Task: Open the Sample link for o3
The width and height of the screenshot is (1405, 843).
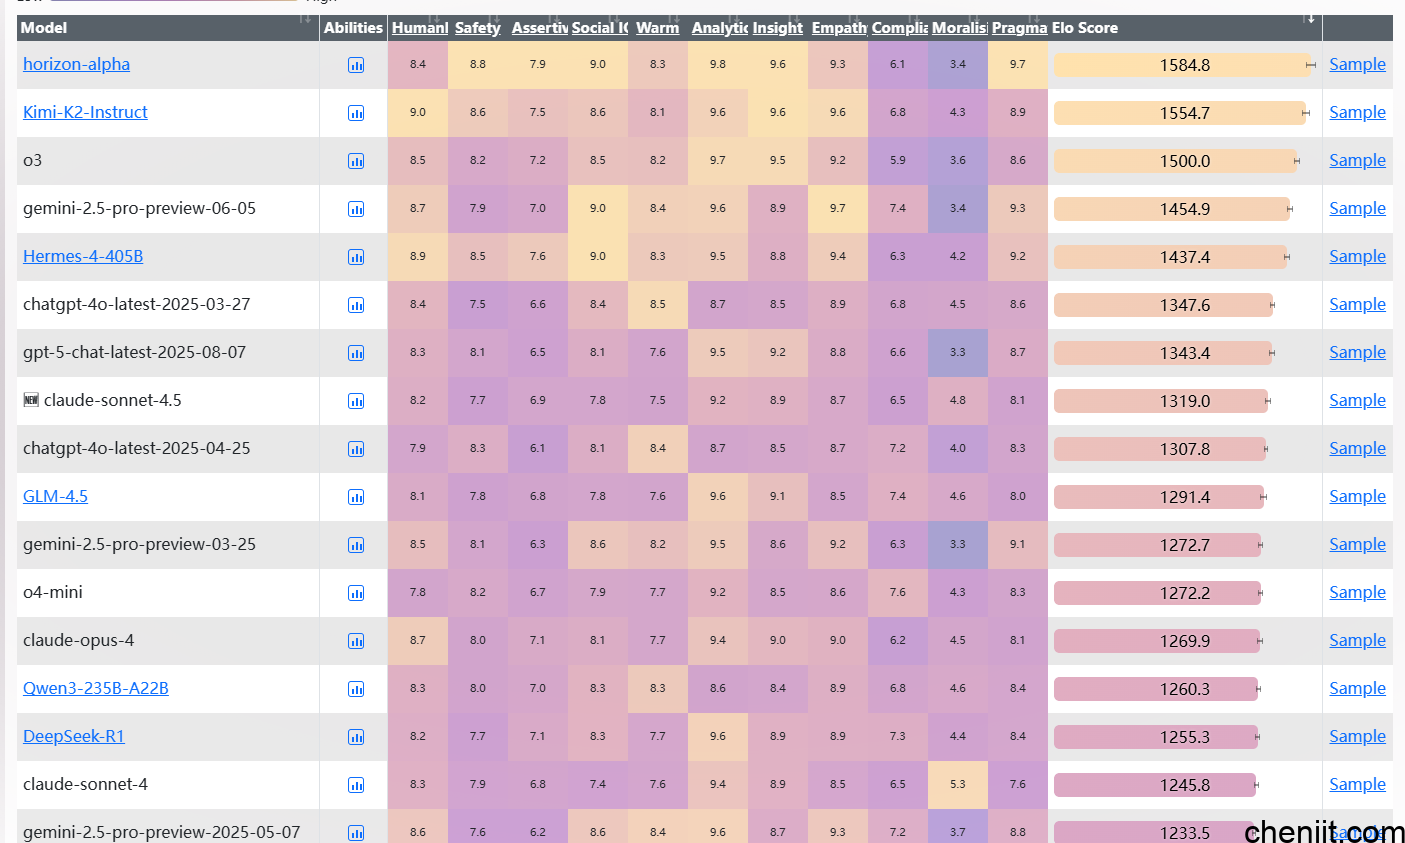Action: [1357, 160]
